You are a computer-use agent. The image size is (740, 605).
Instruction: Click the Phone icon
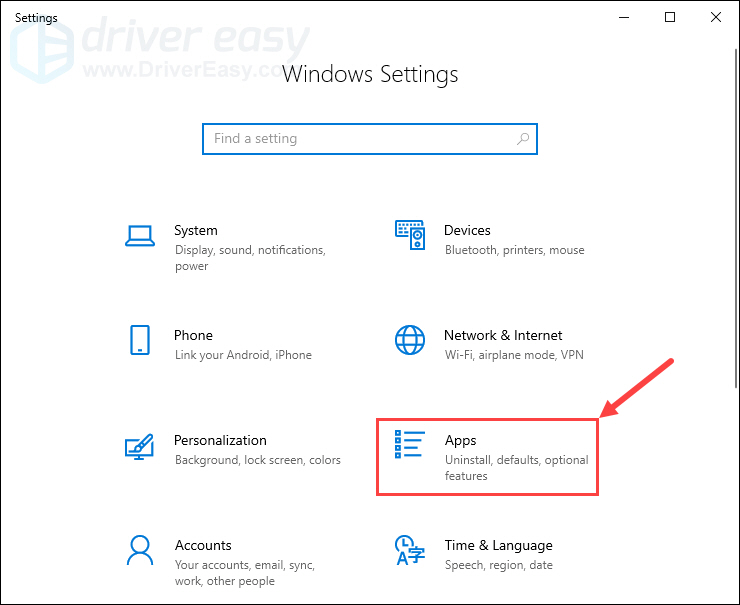(140, 341)
